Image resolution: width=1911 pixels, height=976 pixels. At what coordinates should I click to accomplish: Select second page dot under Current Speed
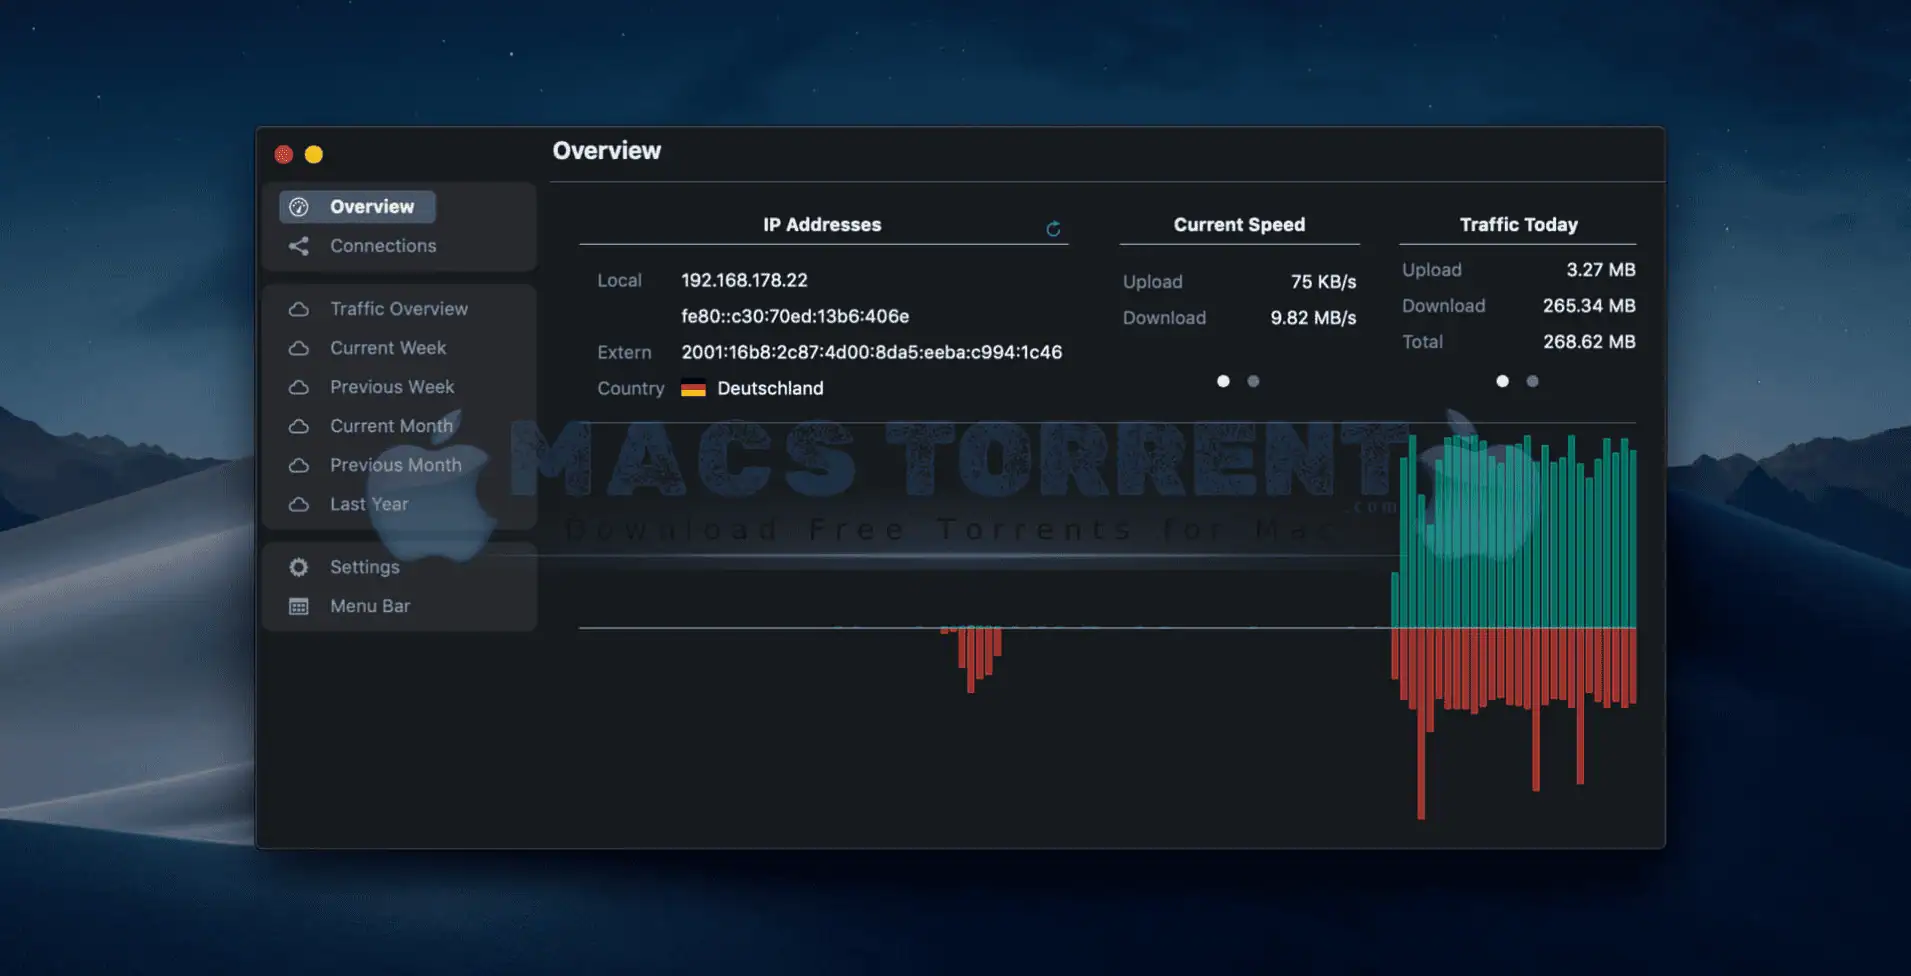[x=1253, y=381]
